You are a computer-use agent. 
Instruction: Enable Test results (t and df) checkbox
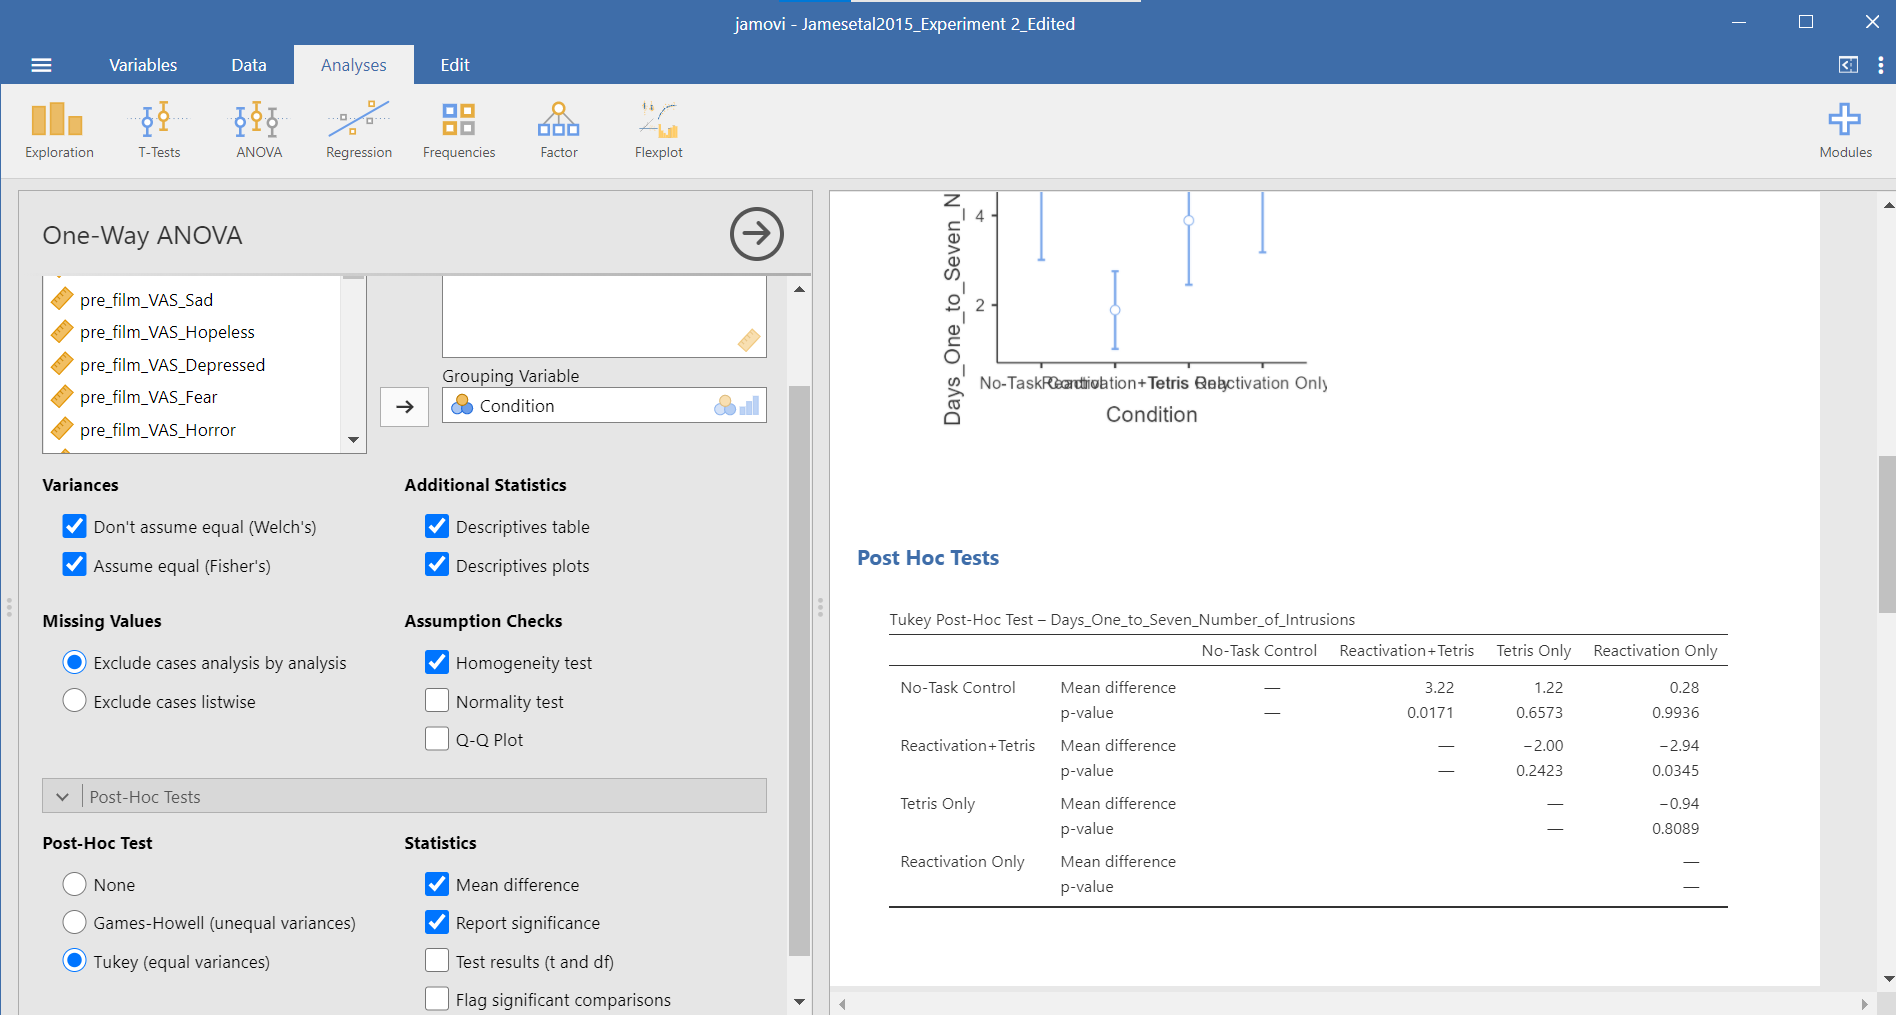[x=437, y=961]
